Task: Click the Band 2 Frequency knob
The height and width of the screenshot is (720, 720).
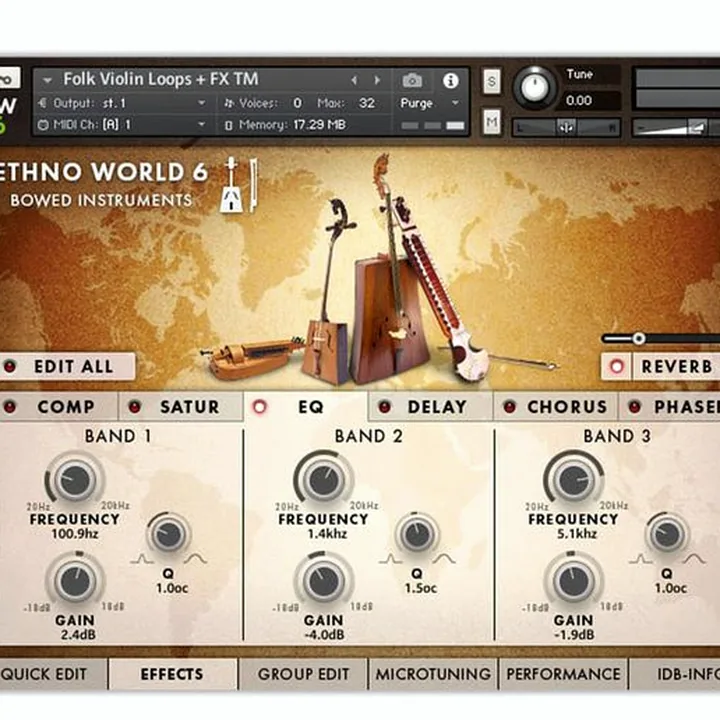Action: coord(324,480)
